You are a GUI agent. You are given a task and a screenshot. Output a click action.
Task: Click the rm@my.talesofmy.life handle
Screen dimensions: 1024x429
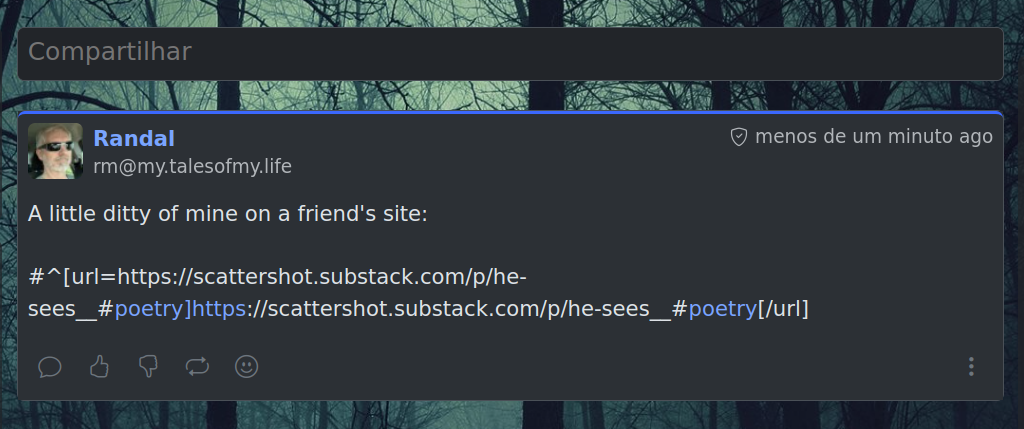[193, 167]
